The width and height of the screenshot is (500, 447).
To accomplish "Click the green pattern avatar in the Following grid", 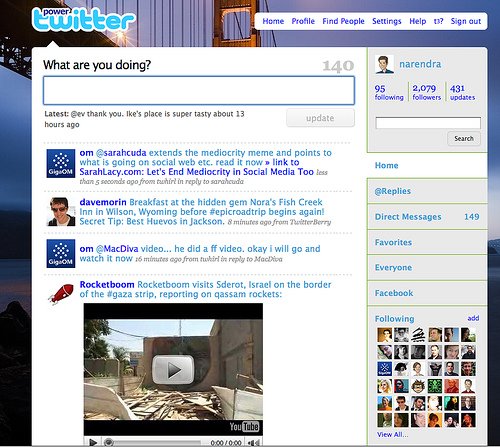I will pos(435,386).
